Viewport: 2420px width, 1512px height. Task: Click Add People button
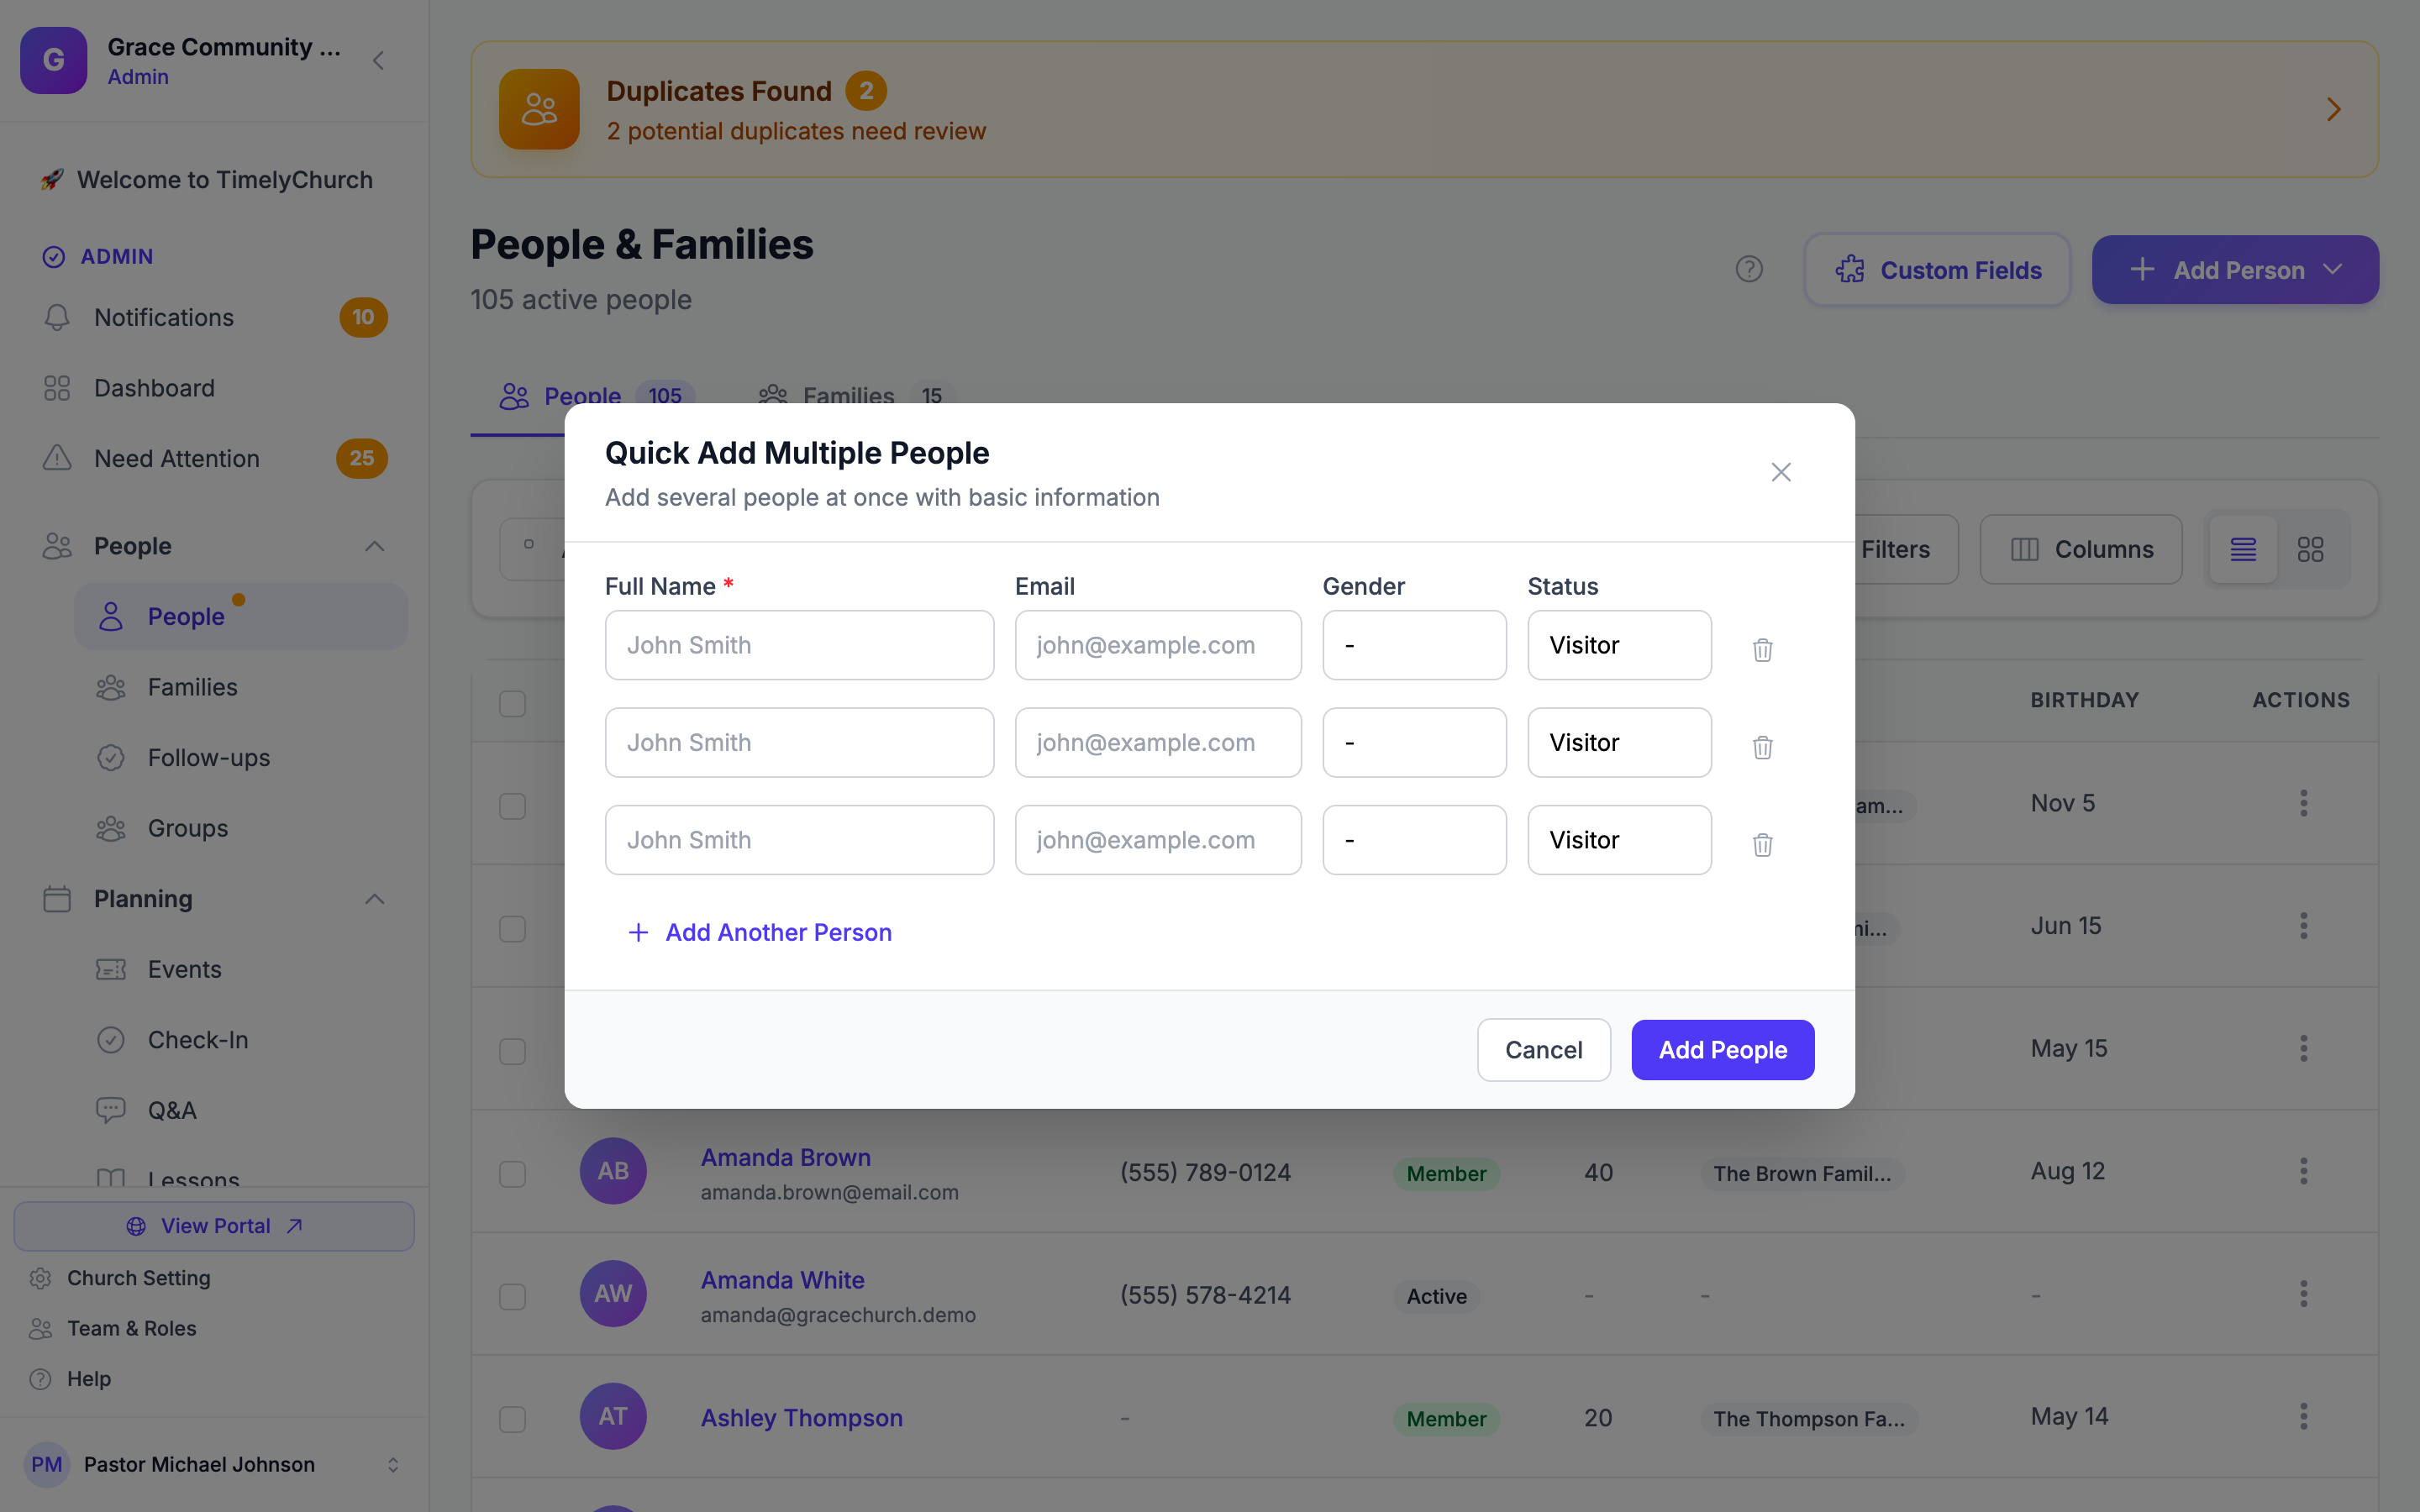click(x=1722, y=1050)
